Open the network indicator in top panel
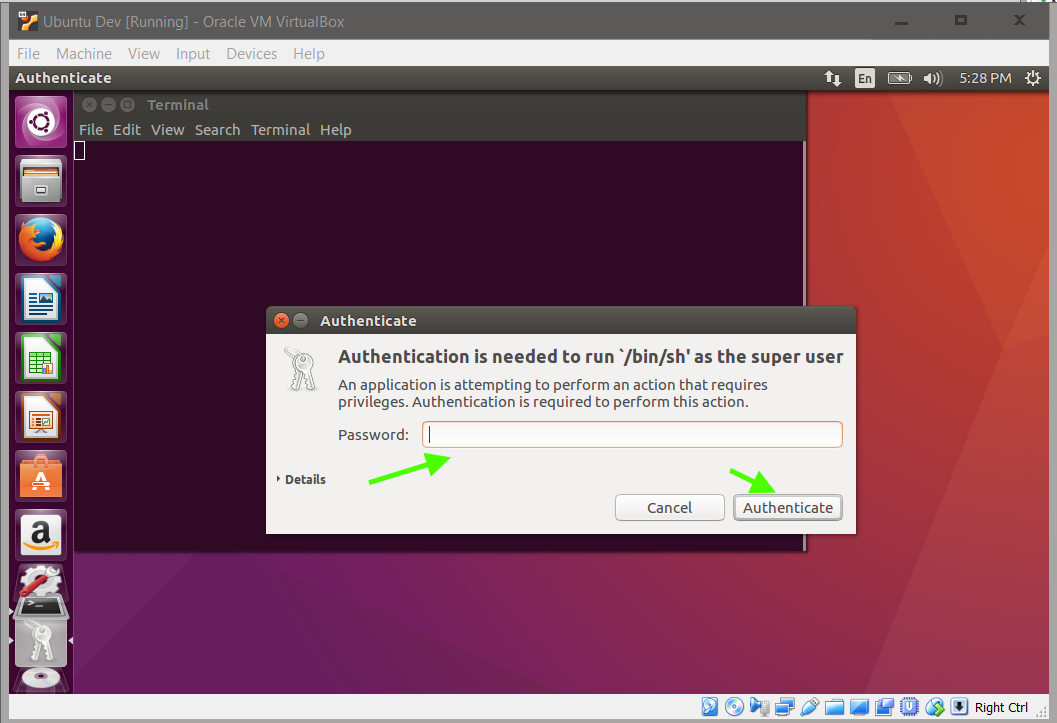The height and width of the screenshot is (723, 1057). (833, 78)
